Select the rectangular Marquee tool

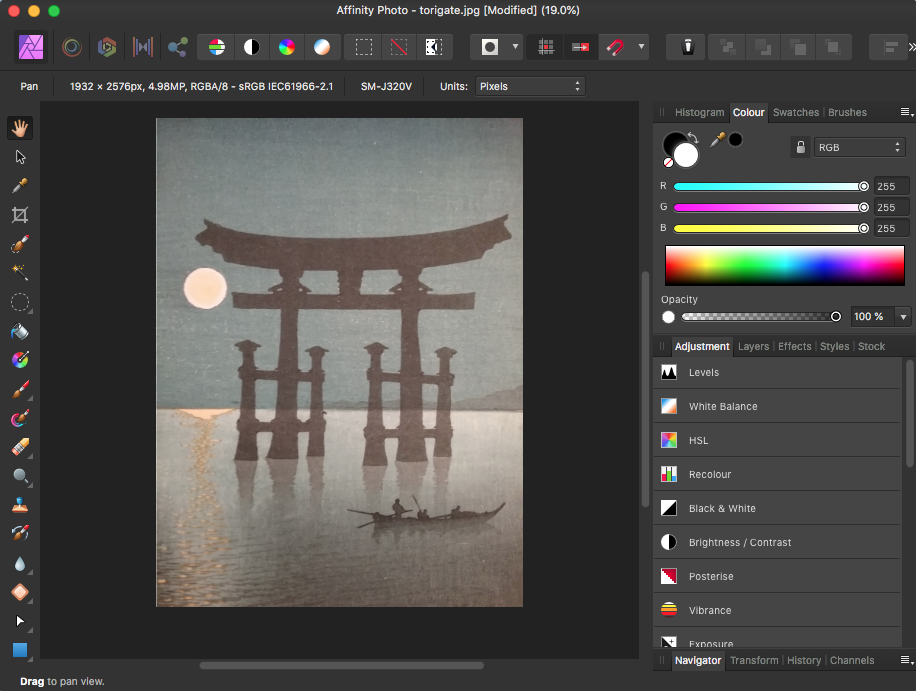point(363,45)
